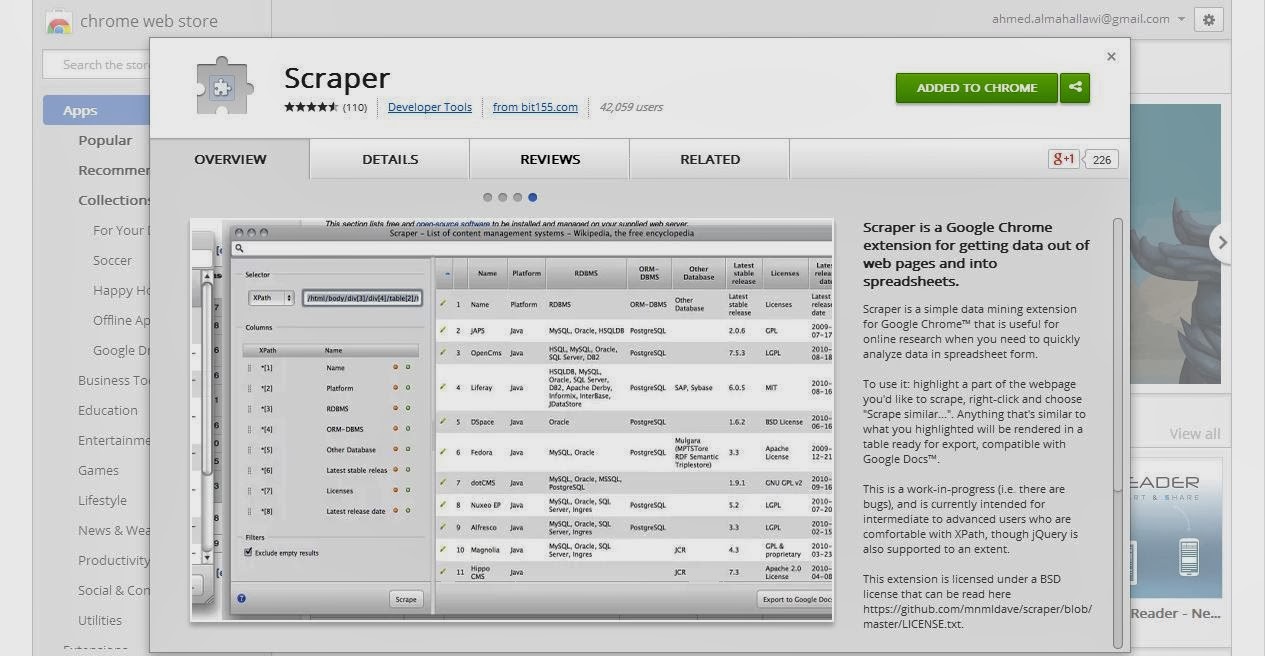Select the fourth screenshot indicator dot
The width and height of the screenshot is (1265, 656).
click(x=532, y=197)
